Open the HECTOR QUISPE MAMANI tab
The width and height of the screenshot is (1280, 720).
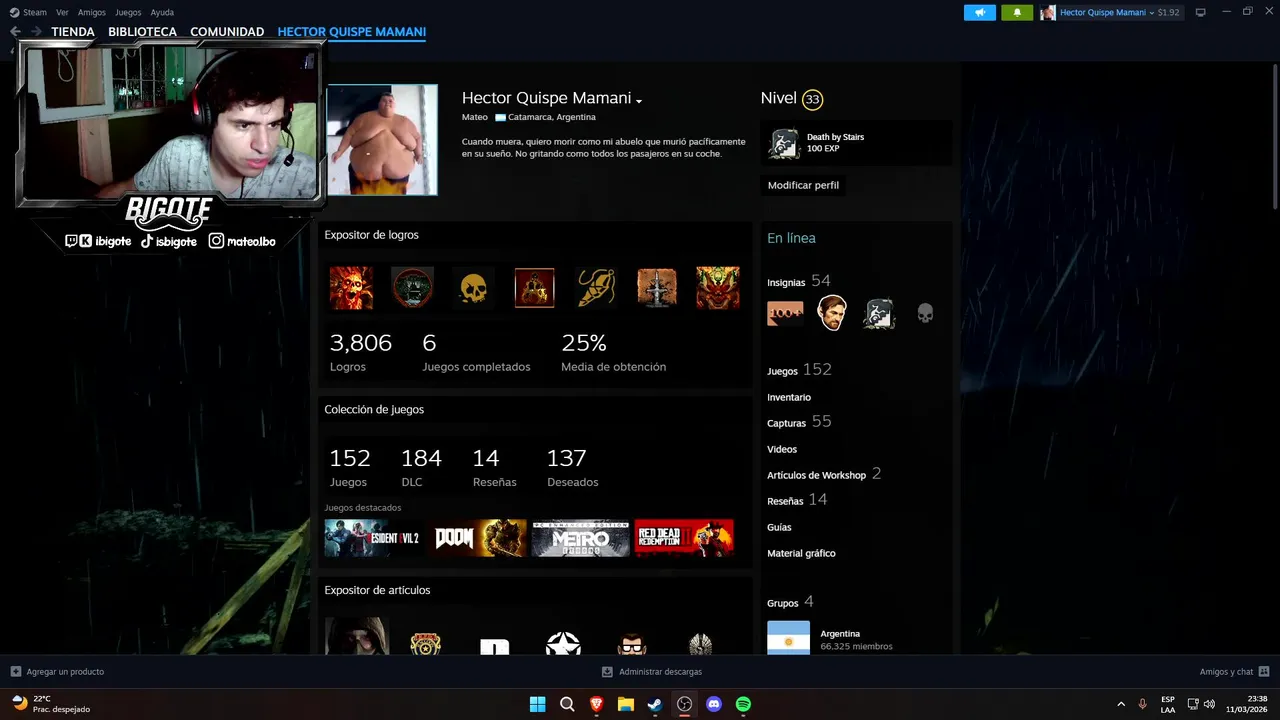click(x=352, y=32)
